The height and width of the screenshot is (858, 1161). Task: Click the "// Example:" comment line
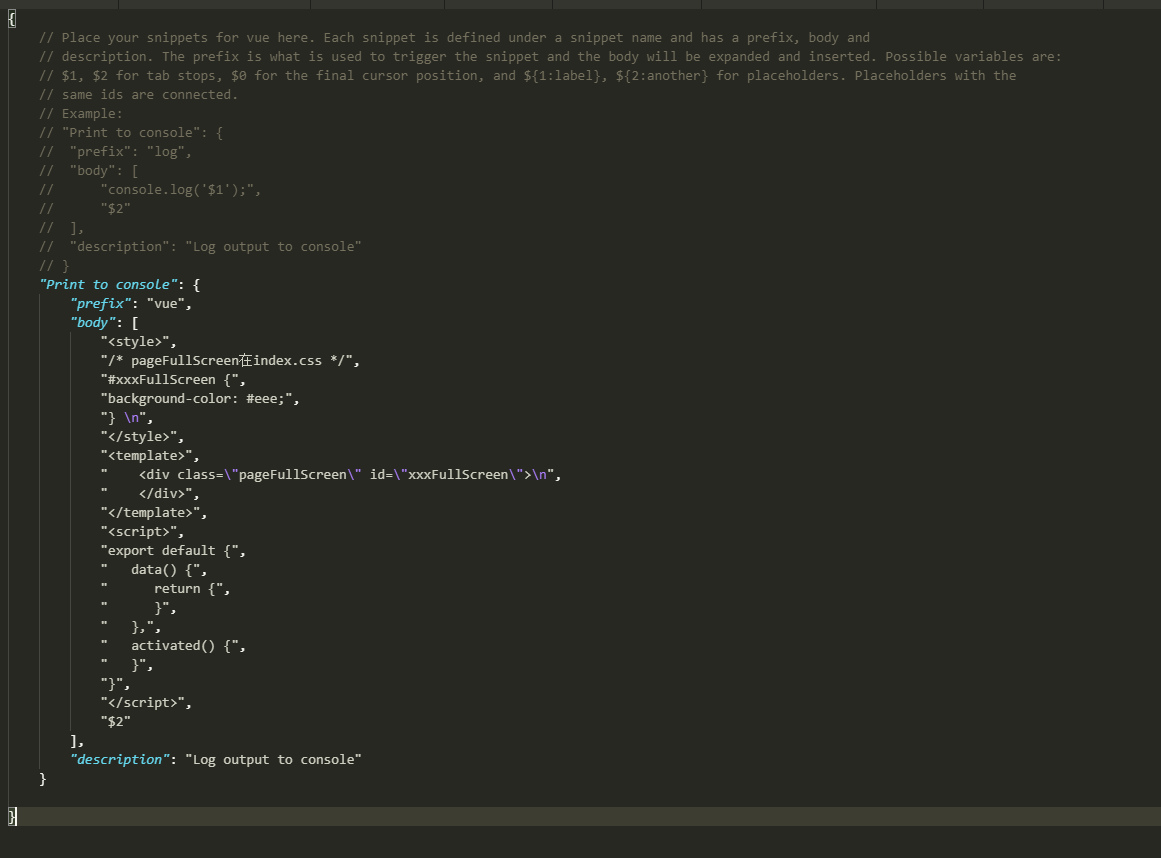[81, 114]
